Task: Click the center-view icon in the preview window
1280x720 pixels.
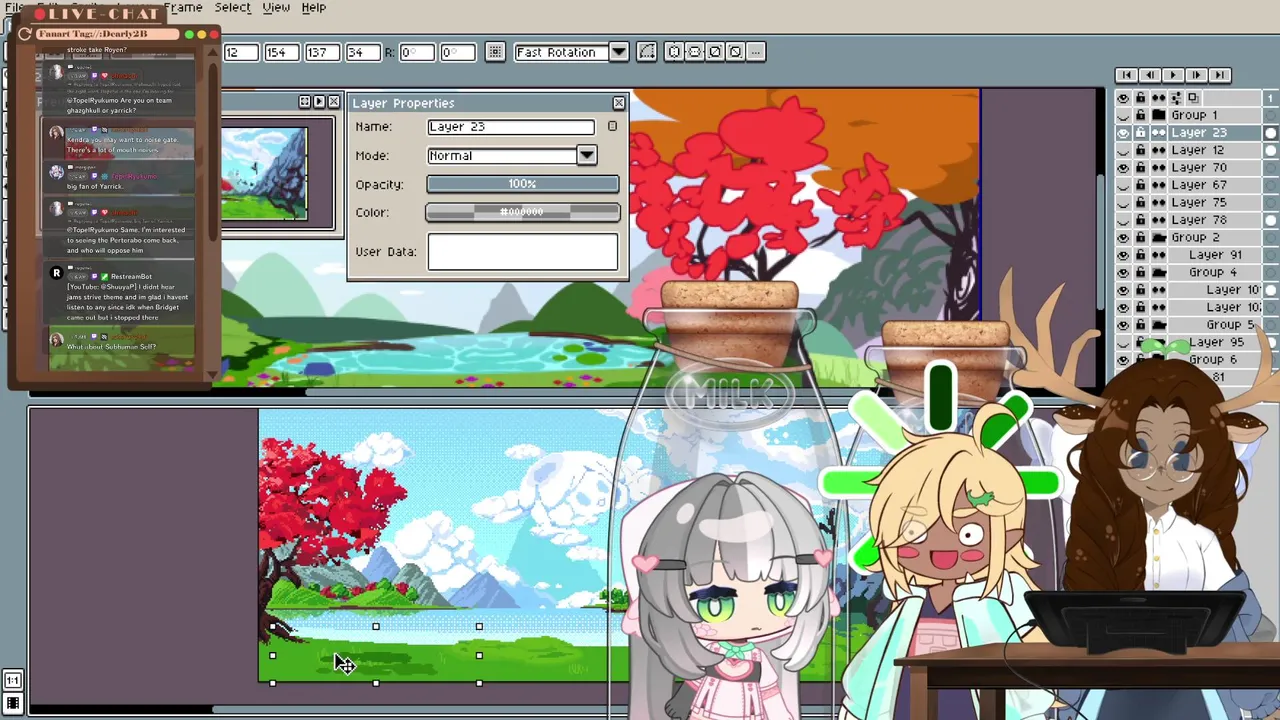Action: 304,102
